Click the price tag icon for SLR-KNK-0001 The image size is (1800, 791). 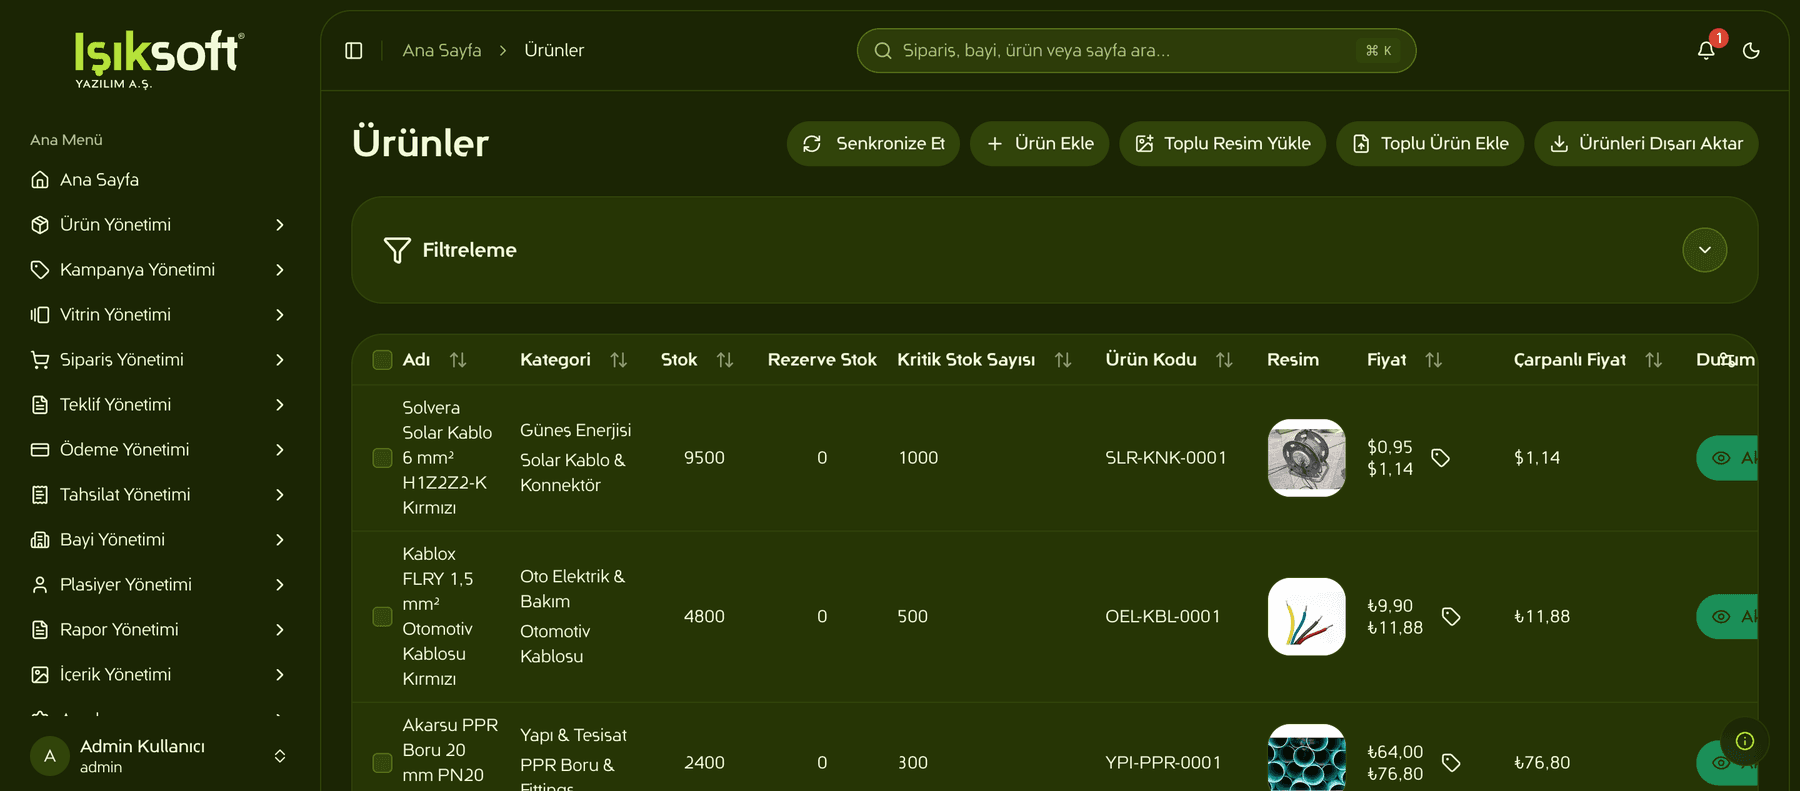(1440, 458)
